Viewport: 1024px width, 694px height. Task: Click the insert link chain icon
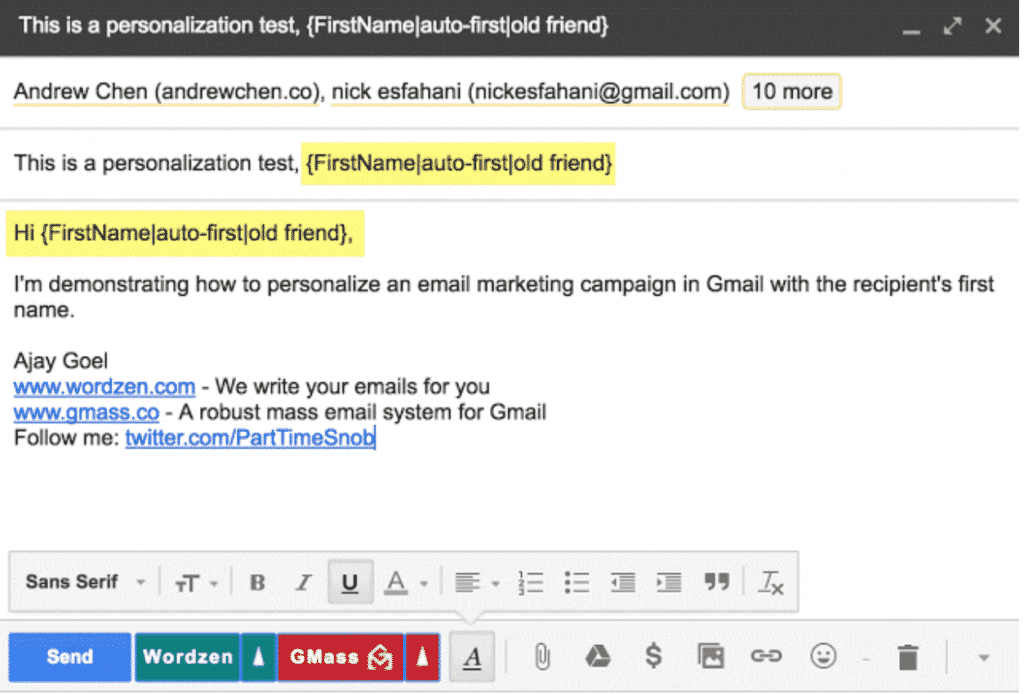coord(766,657)
